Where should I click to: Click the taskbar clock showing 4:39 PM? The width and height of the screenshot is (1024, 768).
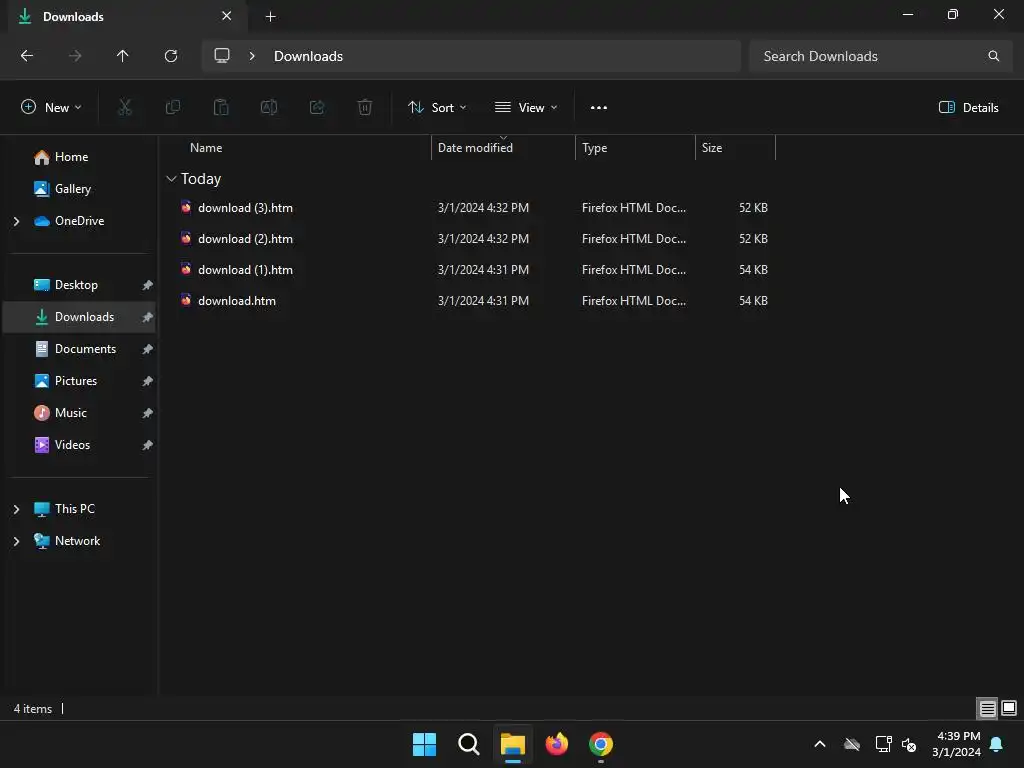[x=956, y=744]
